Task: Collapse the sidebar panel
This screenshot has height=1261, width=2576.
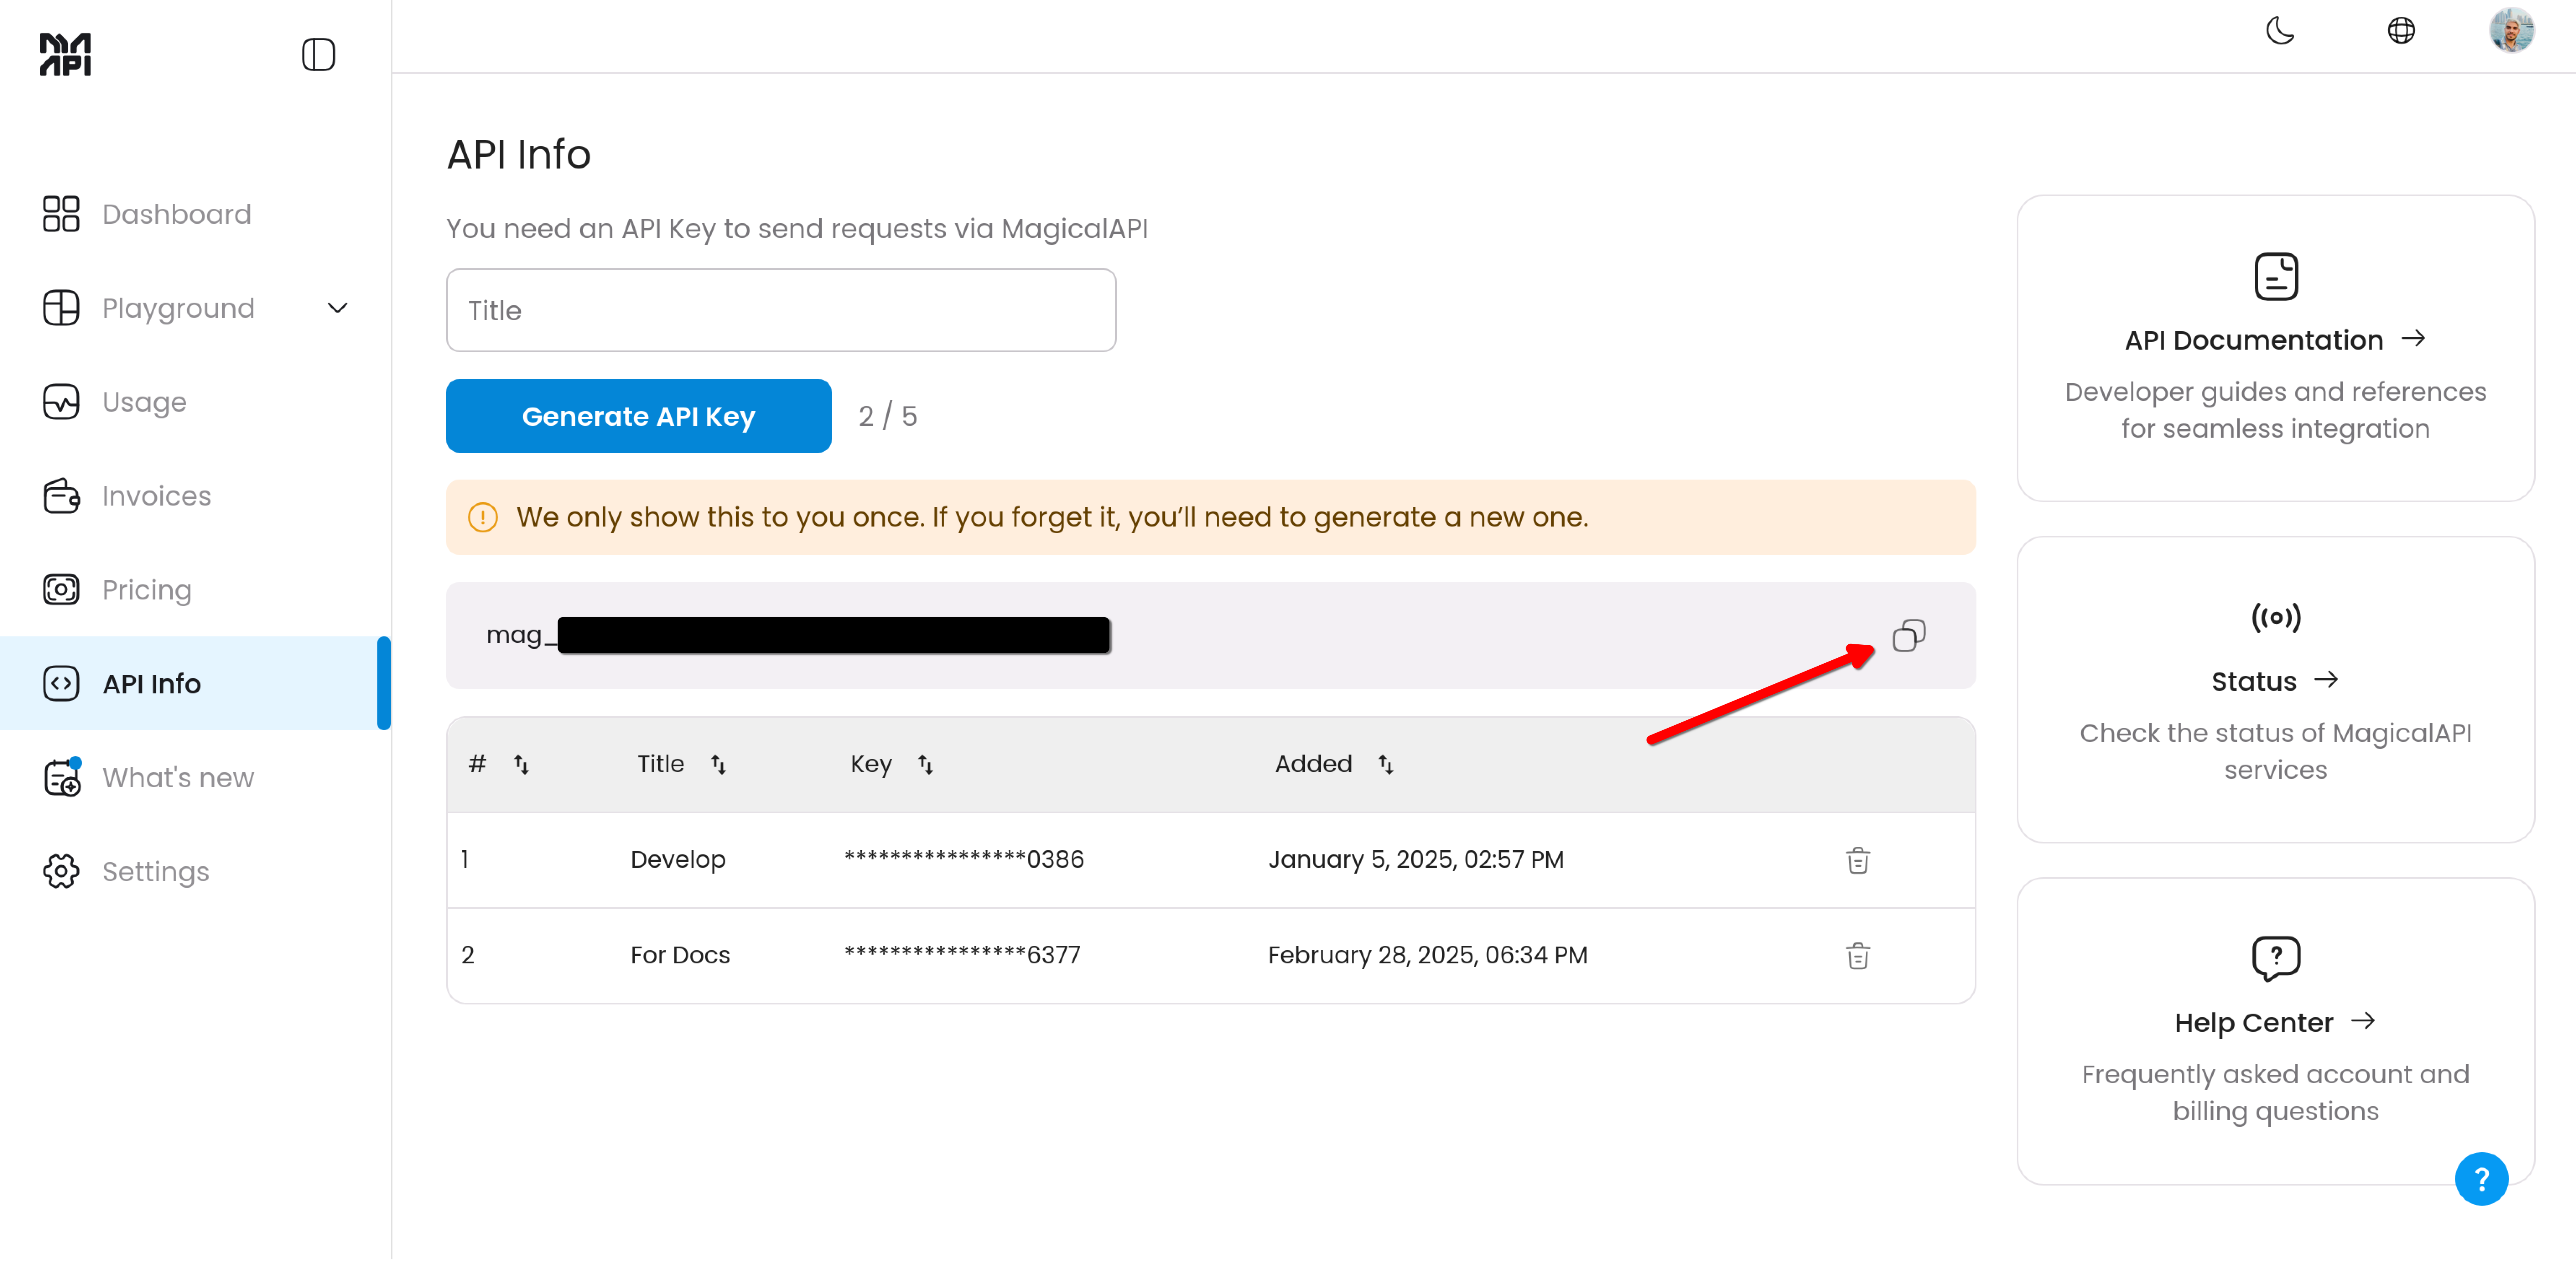Action: coord(318,54)
